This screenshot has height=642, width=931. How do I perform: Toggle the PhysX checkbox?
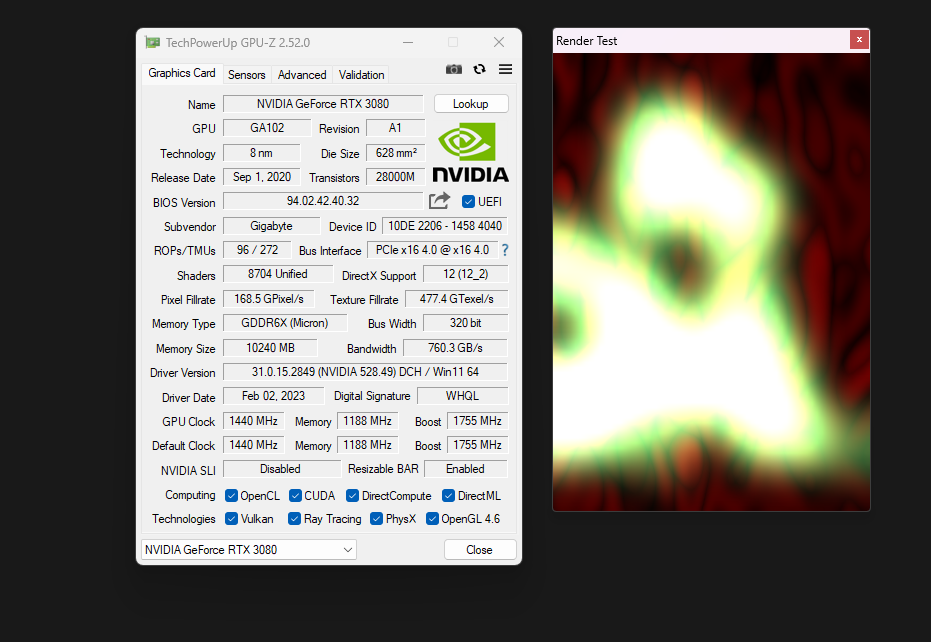pyautogui.click(x=376, y=518)
